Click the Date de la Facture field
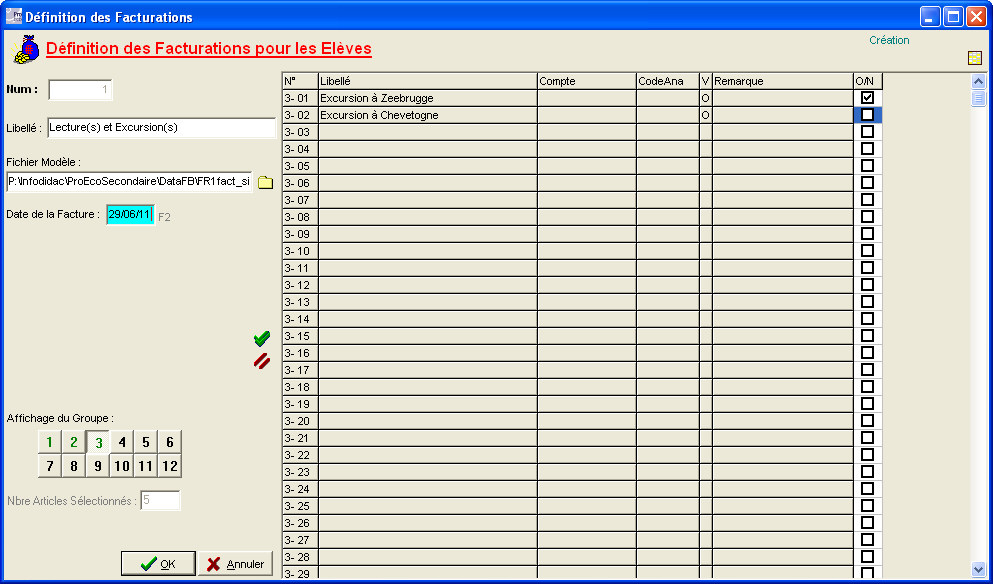The width and height of the screenshot is (993, 584). (x=130, y=215)
